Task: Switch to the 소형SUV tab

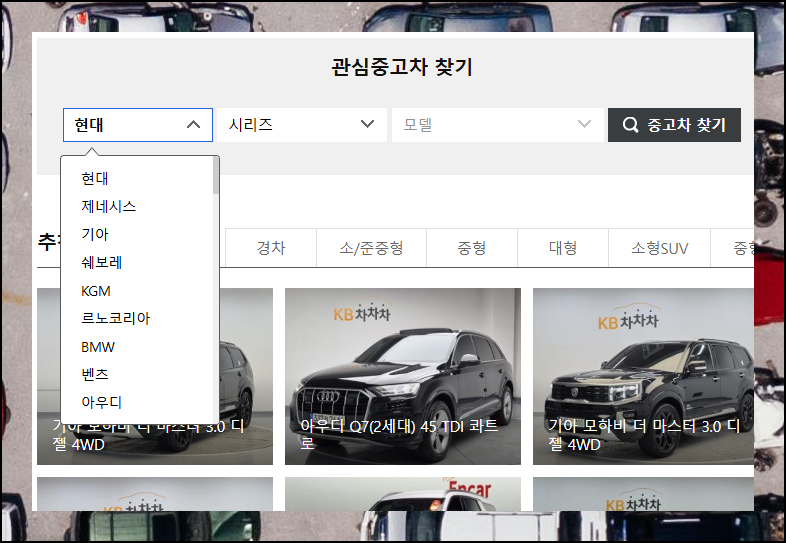Action: coord(660,248)
